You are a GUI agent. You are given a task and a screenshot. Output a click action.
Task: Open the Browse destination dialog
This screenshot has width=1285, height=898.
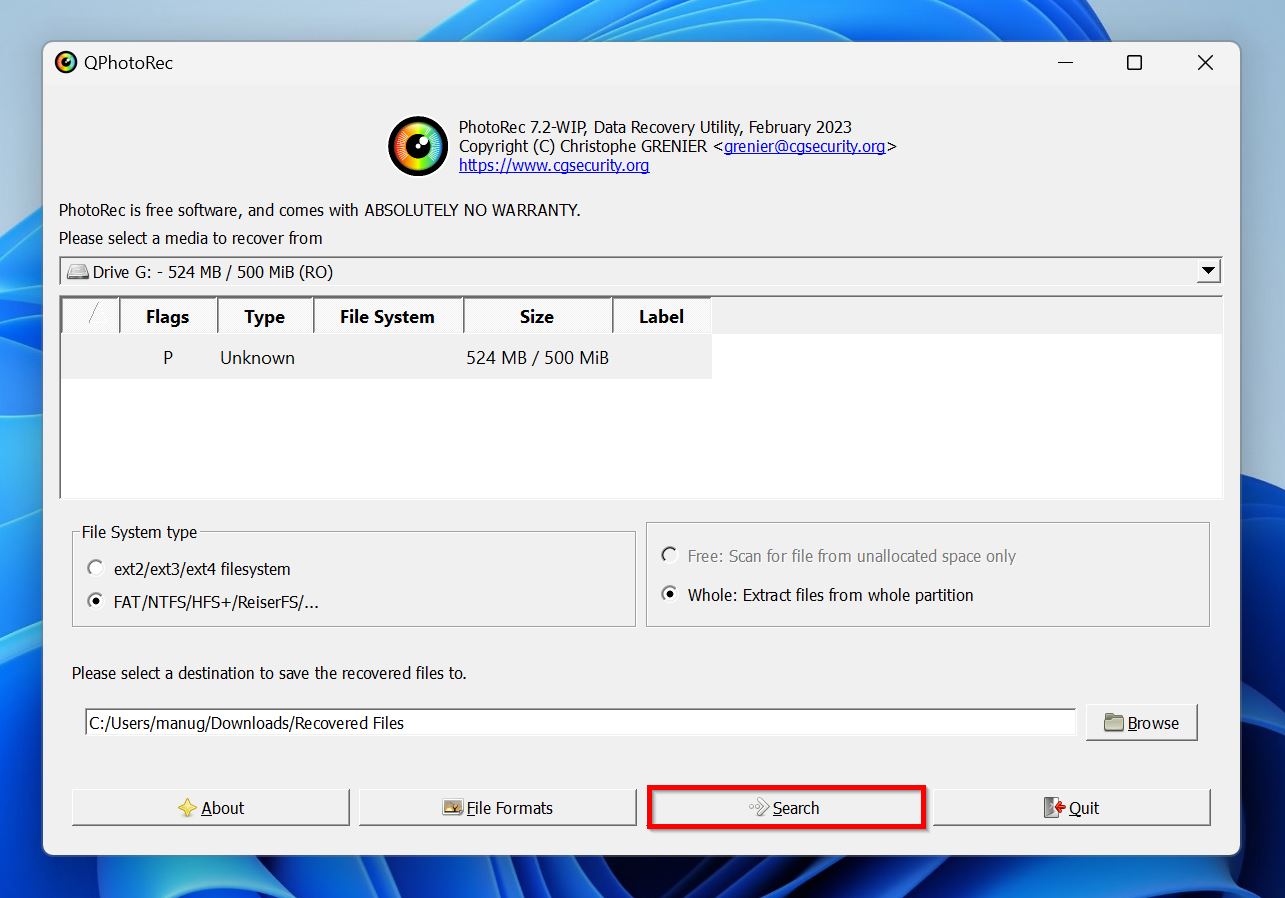(x=1141, y=722)
